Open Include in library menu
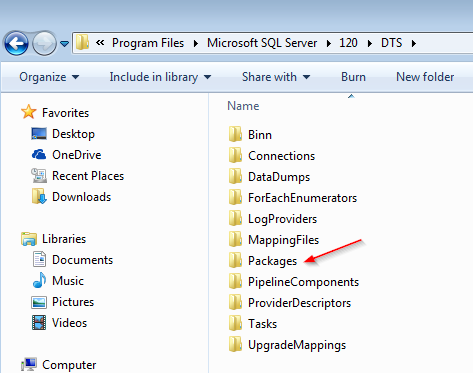 [x=160, y=77]
